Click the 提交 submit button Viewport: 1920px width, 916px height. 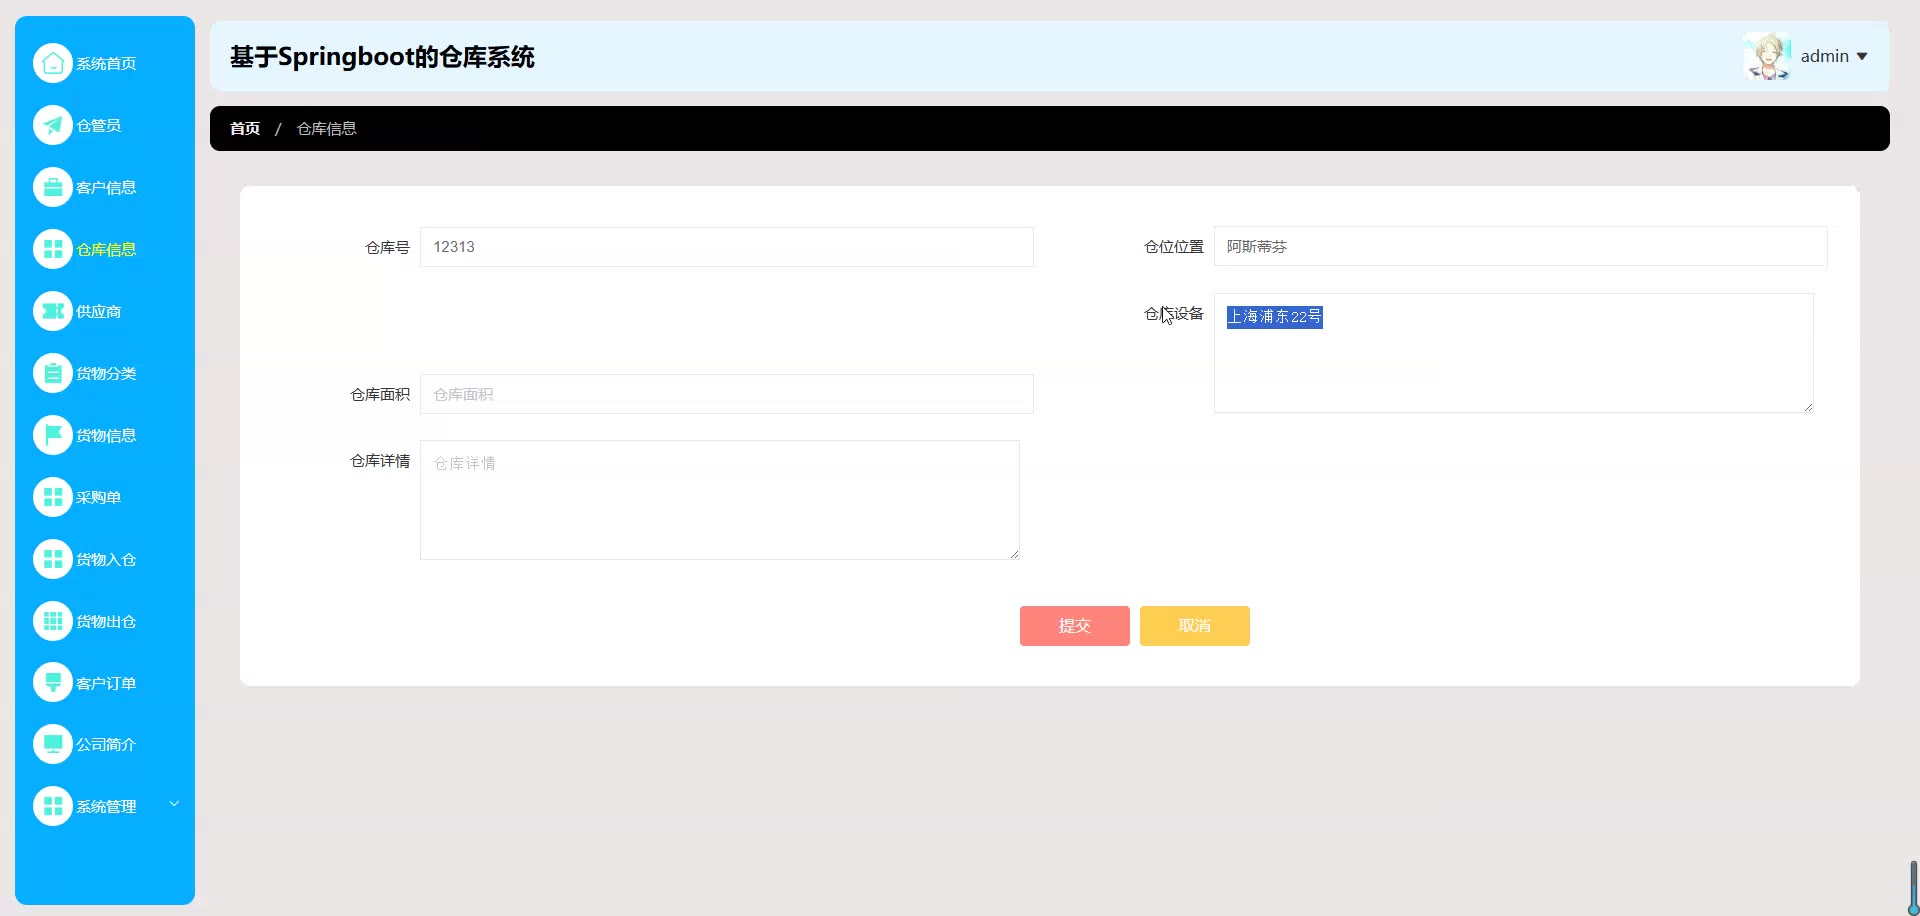coord(1075,626)
